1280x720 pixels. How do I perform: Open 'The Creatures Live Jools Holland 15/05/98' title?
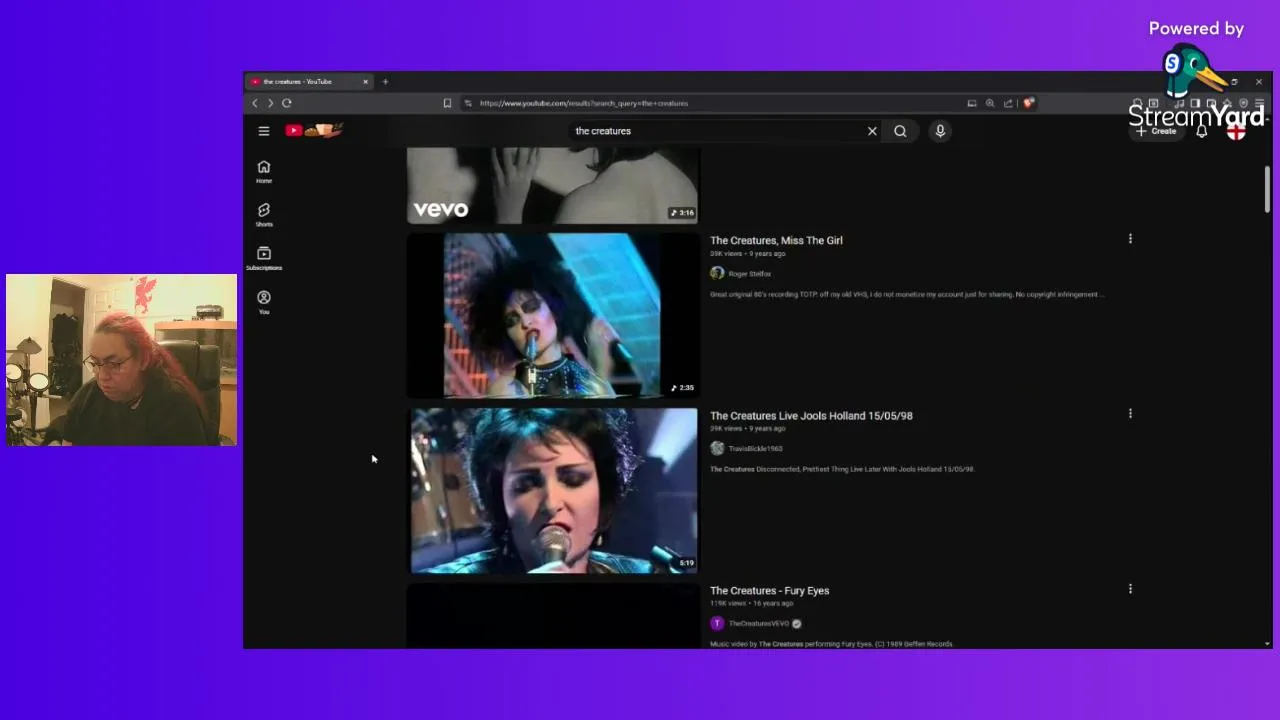tap(811, 415)
